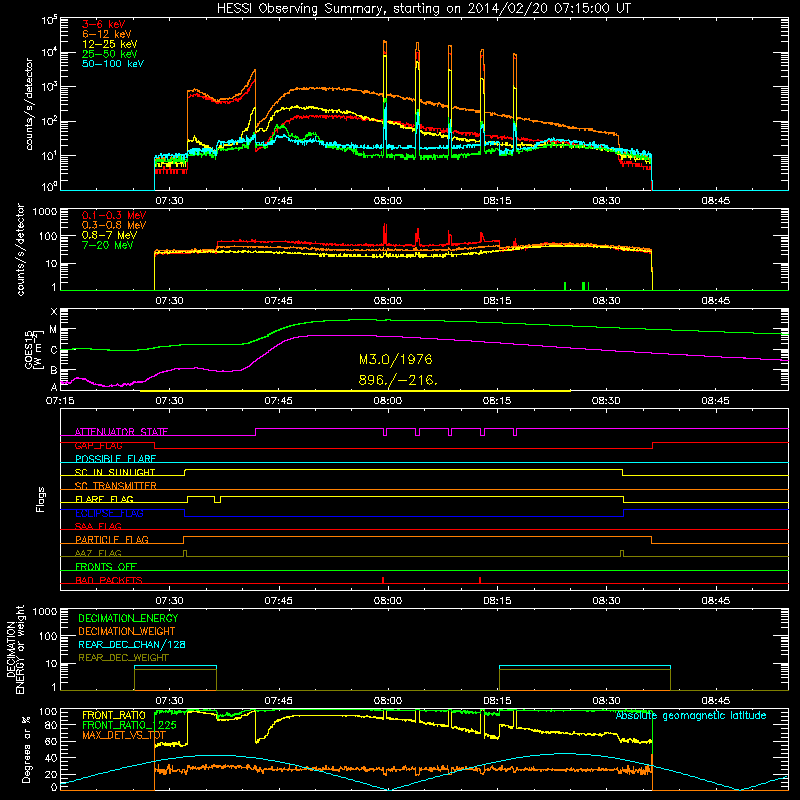800x800 pixels.
Task: Select the 25-50 keV legend label
Action: pyautogui.click(x=109, y=54)
